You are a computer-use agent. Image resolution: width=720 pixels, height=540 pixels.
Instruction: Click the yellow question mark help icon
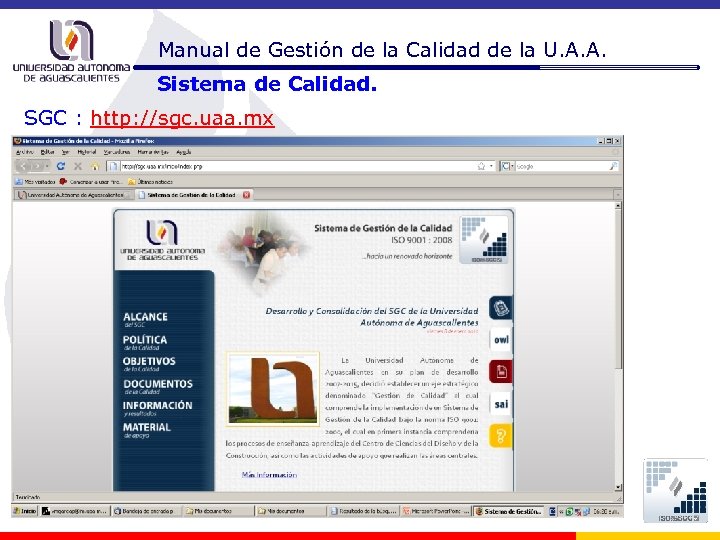(501, 436)
